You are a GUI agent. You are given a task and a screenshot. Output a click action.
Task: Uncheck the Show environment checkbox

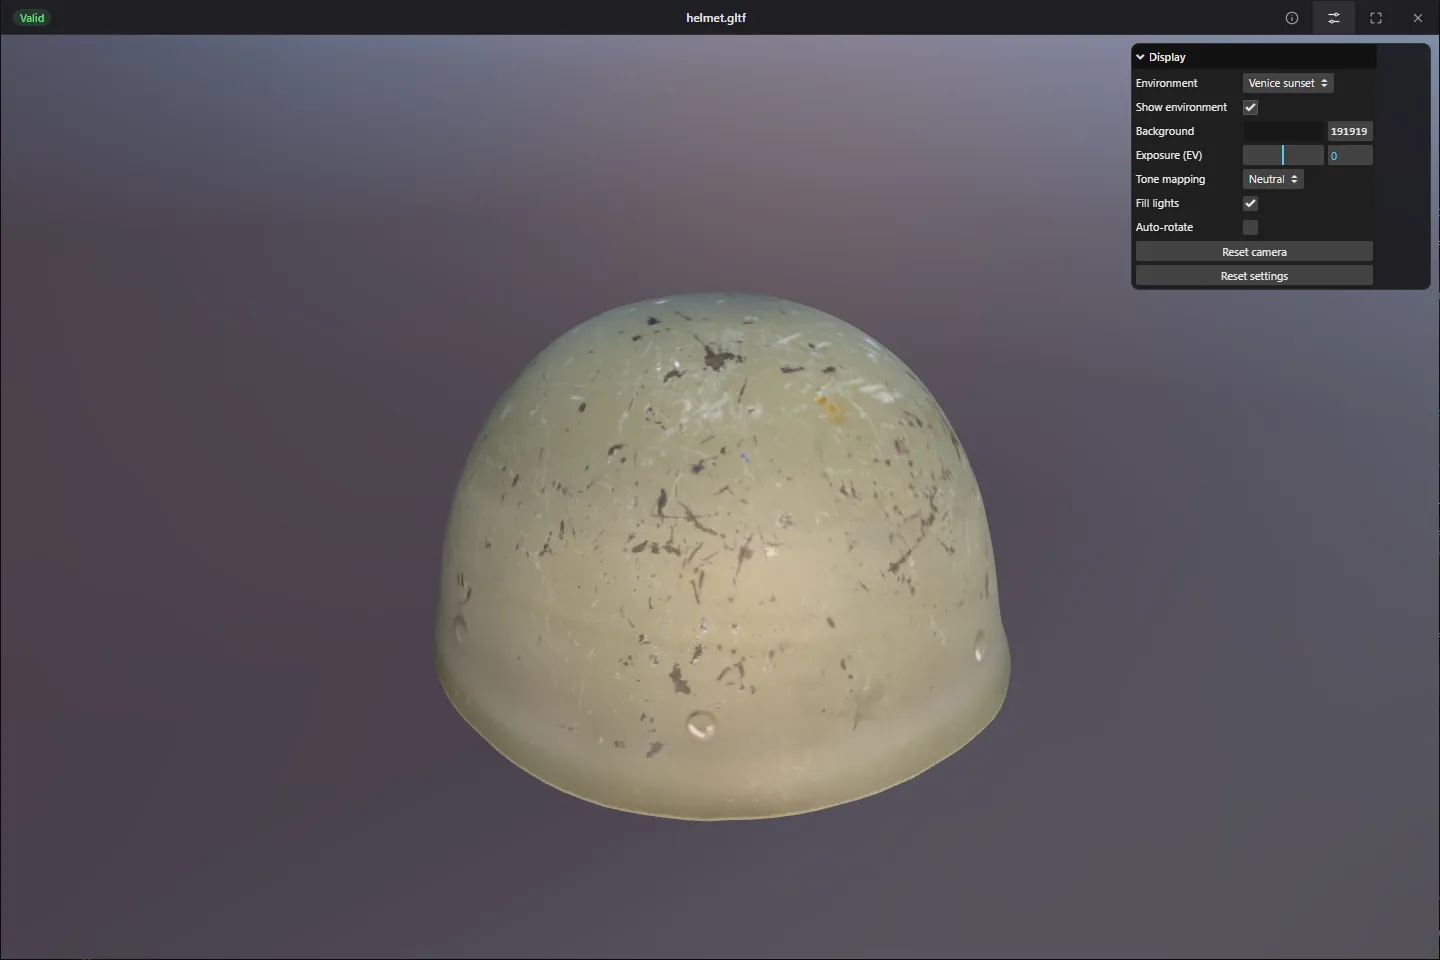(x=1250, y=107)
